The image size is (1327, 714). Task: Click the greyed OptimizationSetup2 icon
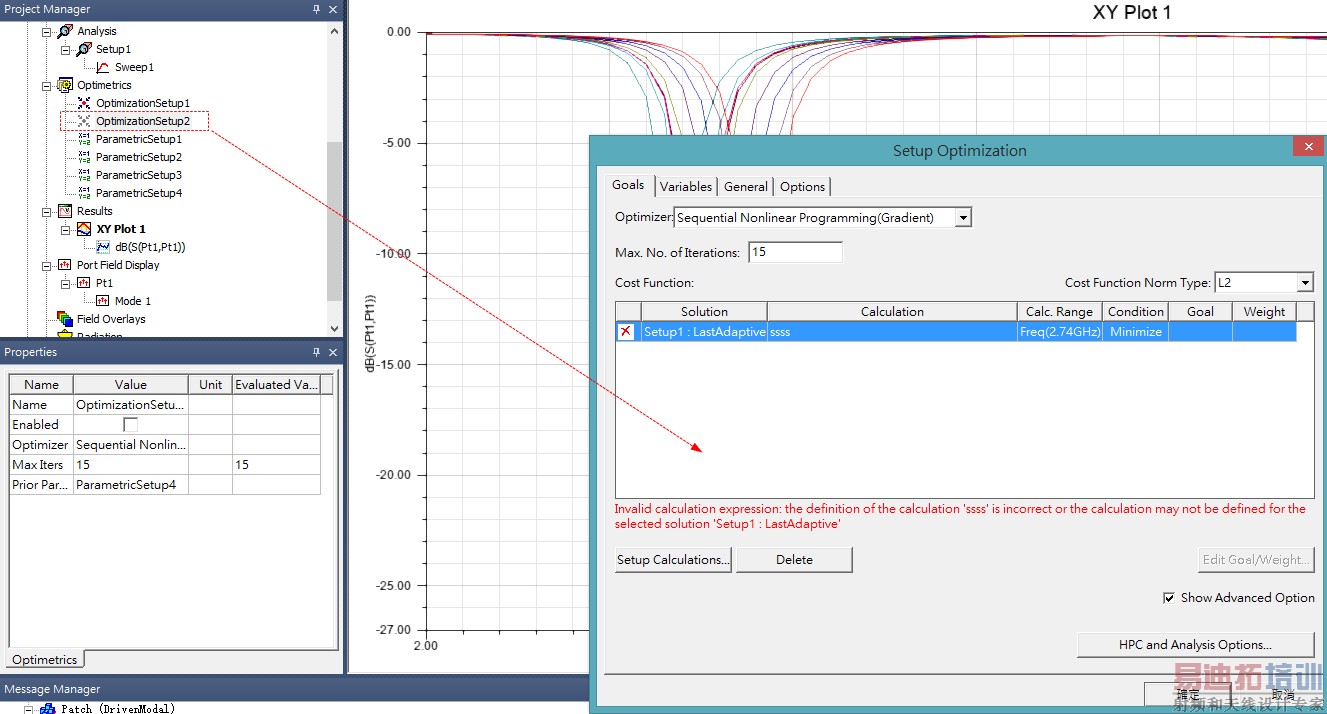pos(84,121)
